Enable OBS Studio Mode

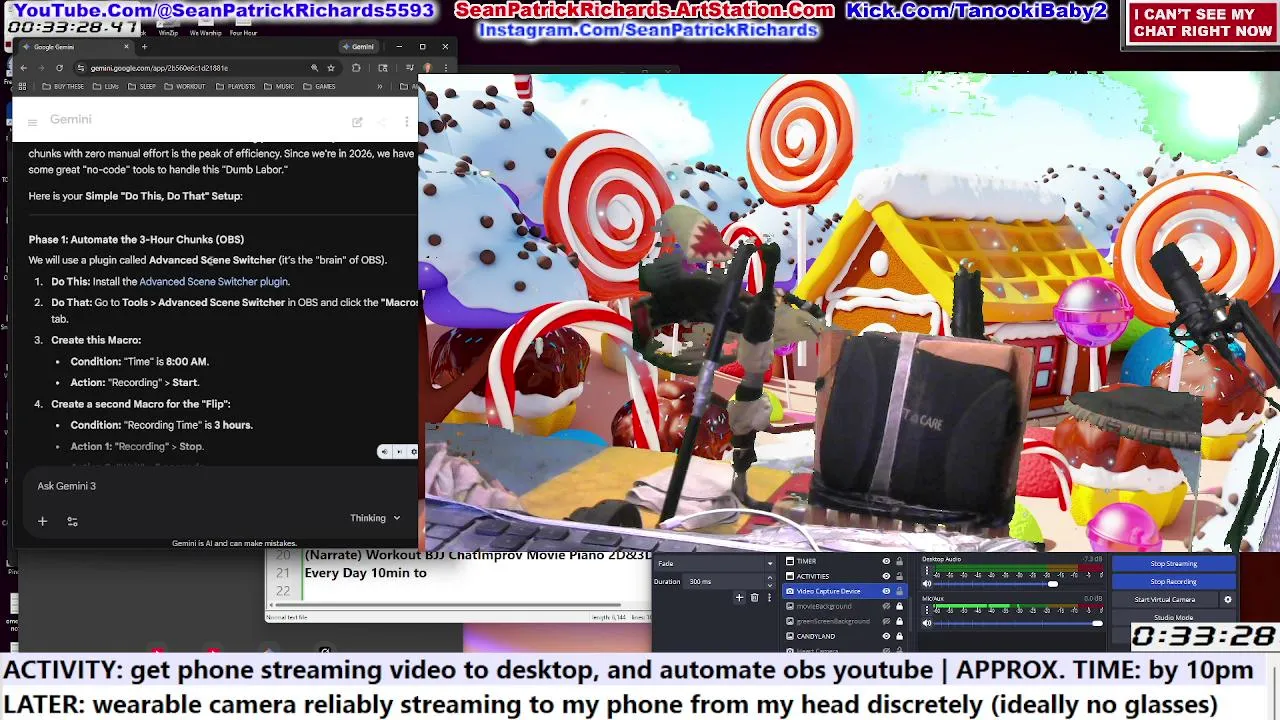pos(1174,618)
